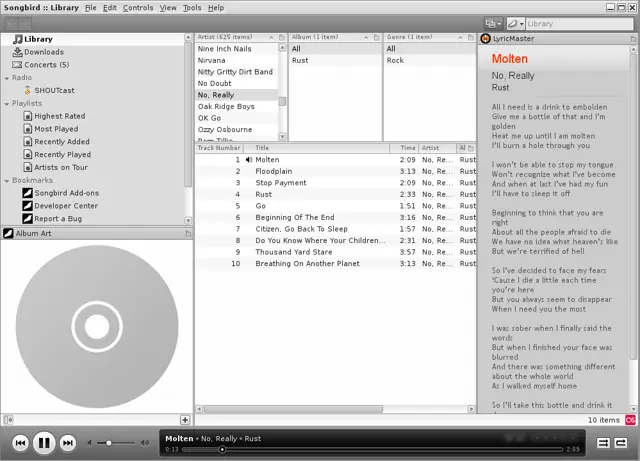Screen dimensions: 640x461
Task: Select Ozzy Osbourne in the artist list
Action: [x=237, y=129]
